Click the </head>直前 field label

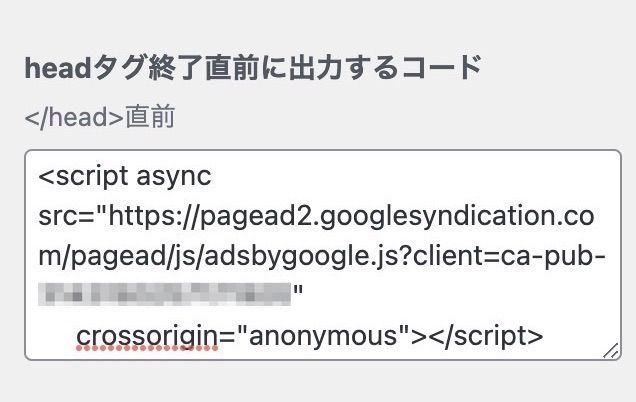pos(100,117)
